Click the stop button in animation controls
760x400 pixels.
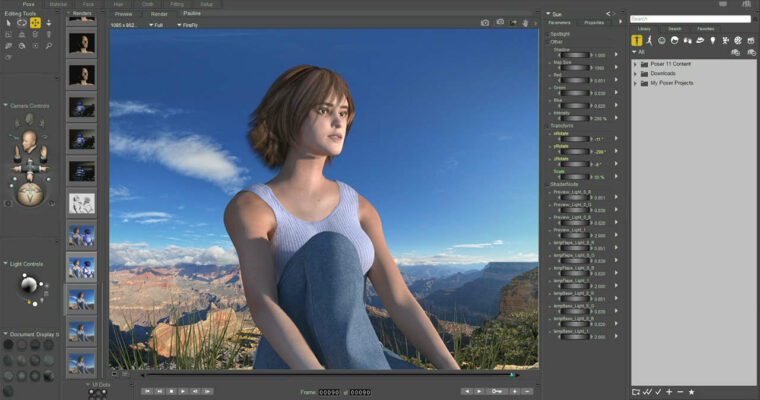click(171, 391)
